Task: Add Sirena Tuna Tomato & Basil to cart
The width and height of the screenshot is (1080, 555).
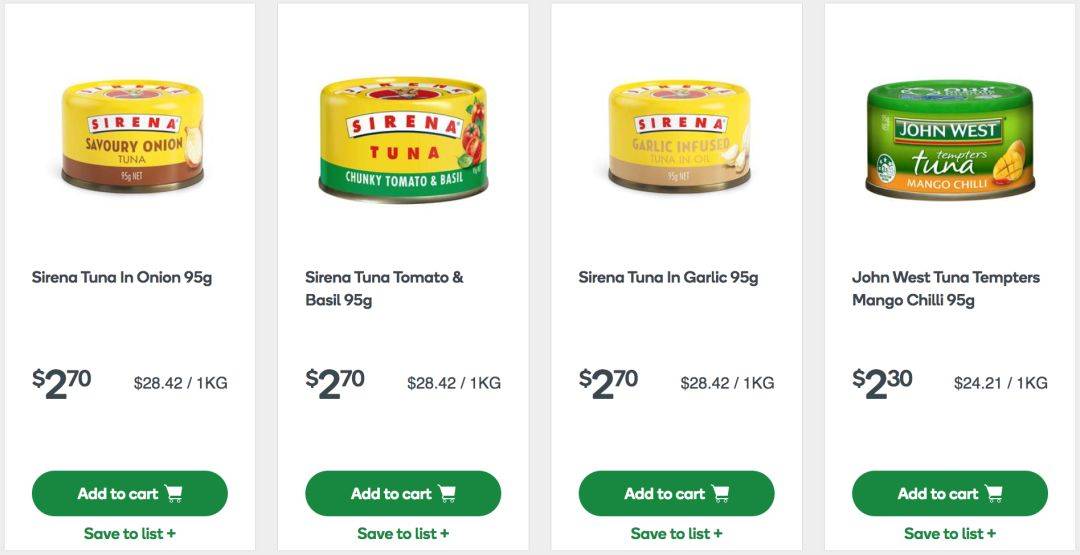Action: click(x=403, y=494)
